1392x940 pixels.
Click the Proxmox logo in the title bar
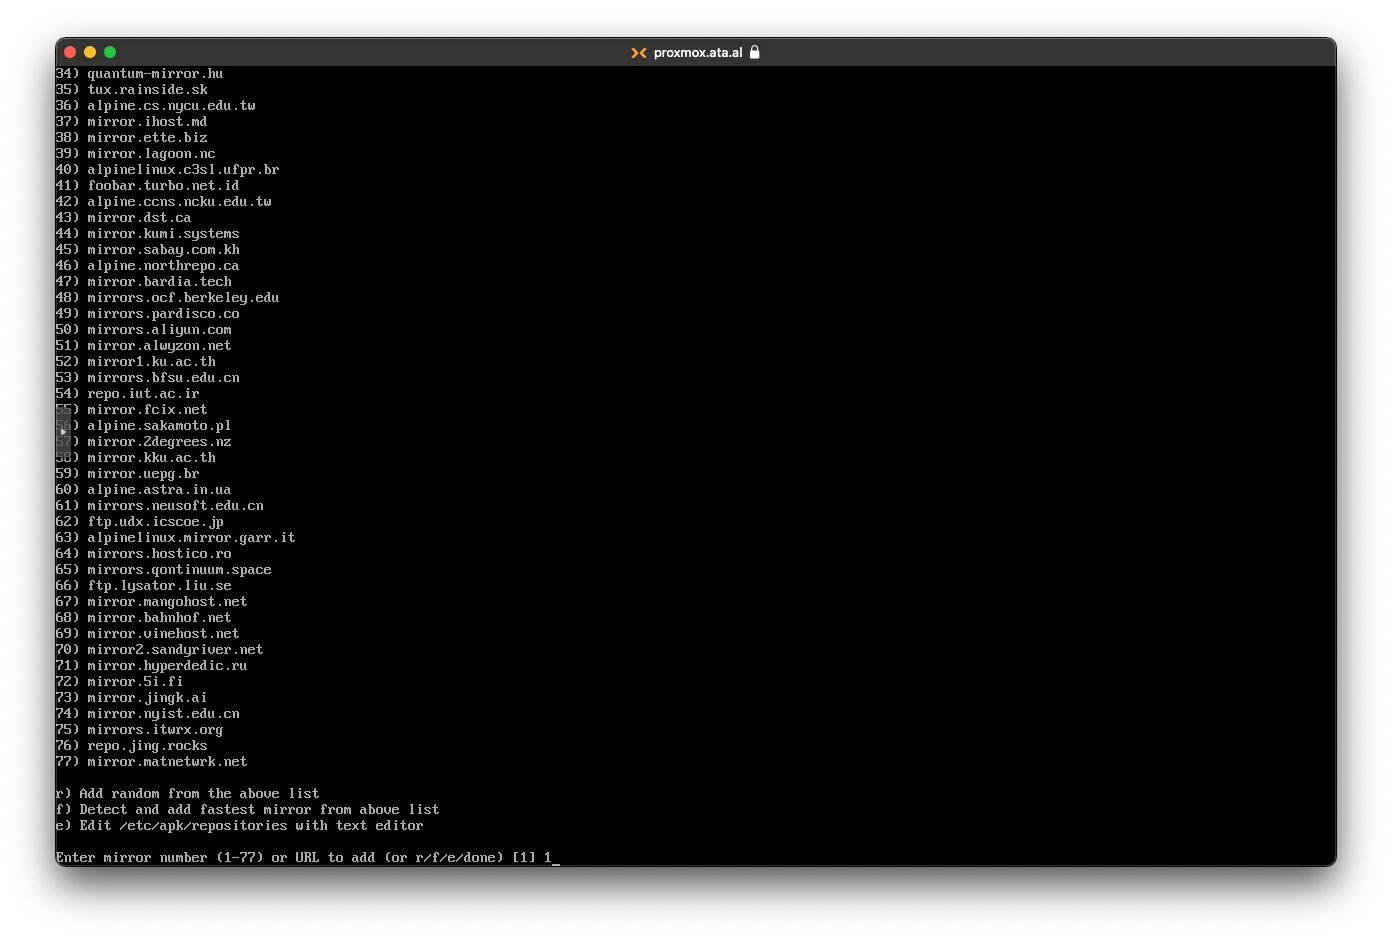pyautogui.click(x=639, y=53)
